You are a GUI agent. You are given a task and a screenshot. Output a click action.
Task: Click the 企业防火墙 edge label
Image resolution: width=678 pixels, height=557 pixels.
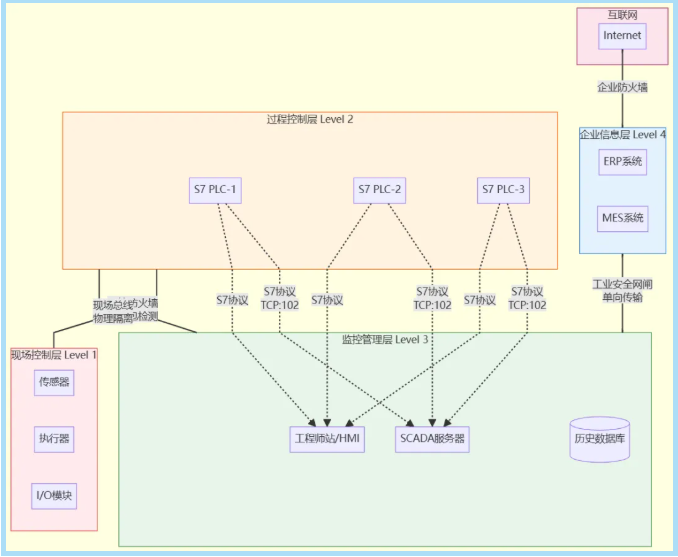tap(622, 87)
